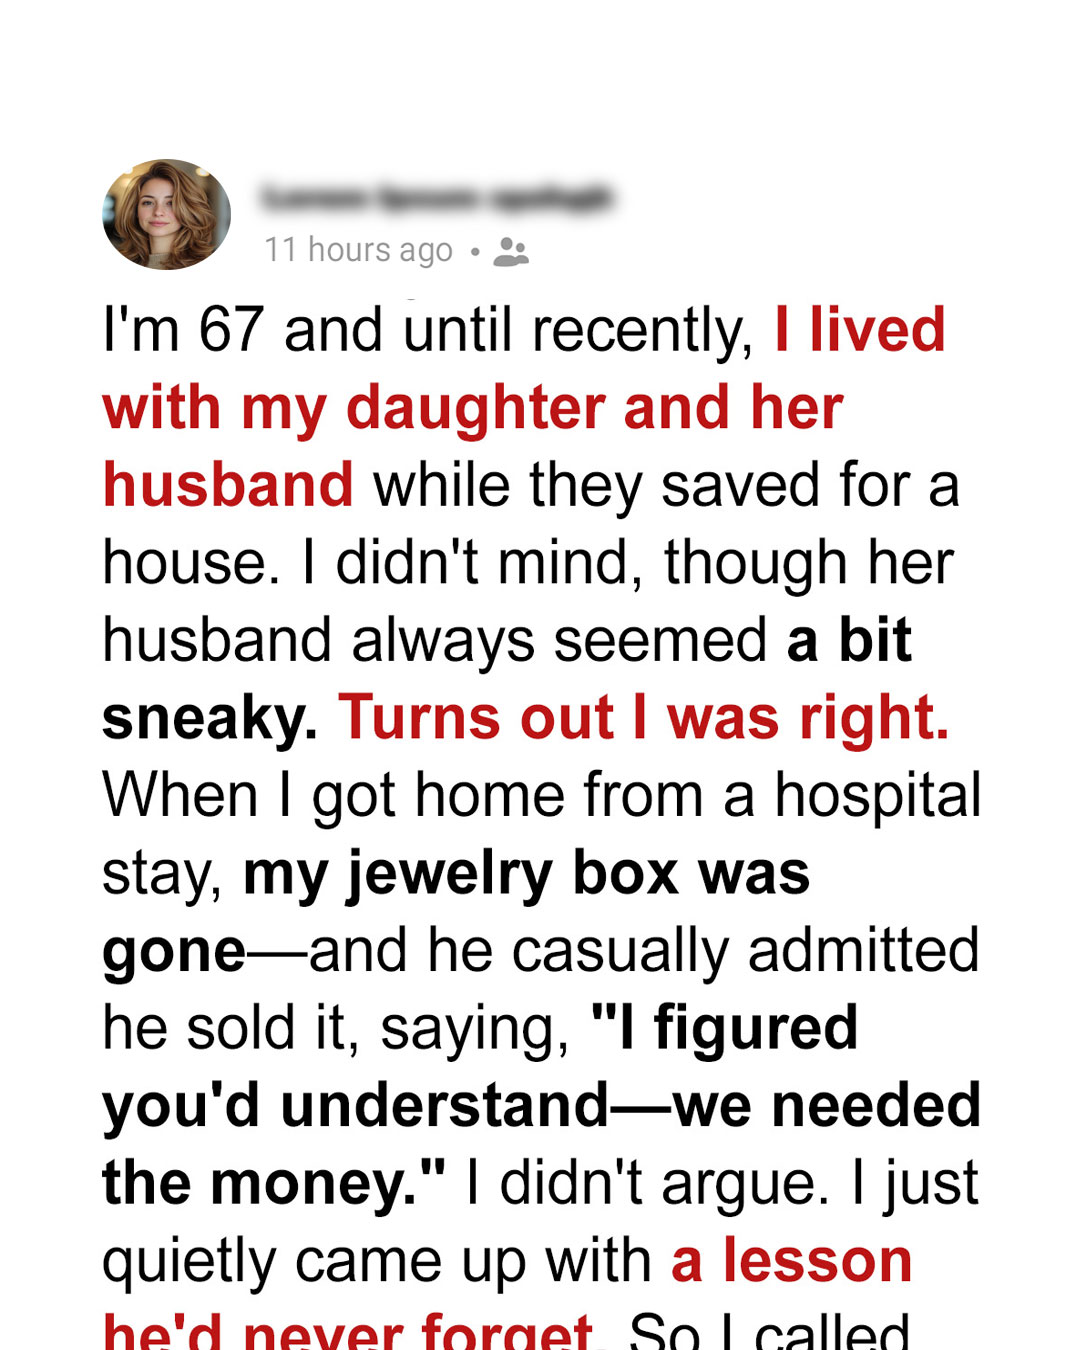Click the "11 hours ago" timestamp
1080x1350 pixels.
[x=358, y=250]
